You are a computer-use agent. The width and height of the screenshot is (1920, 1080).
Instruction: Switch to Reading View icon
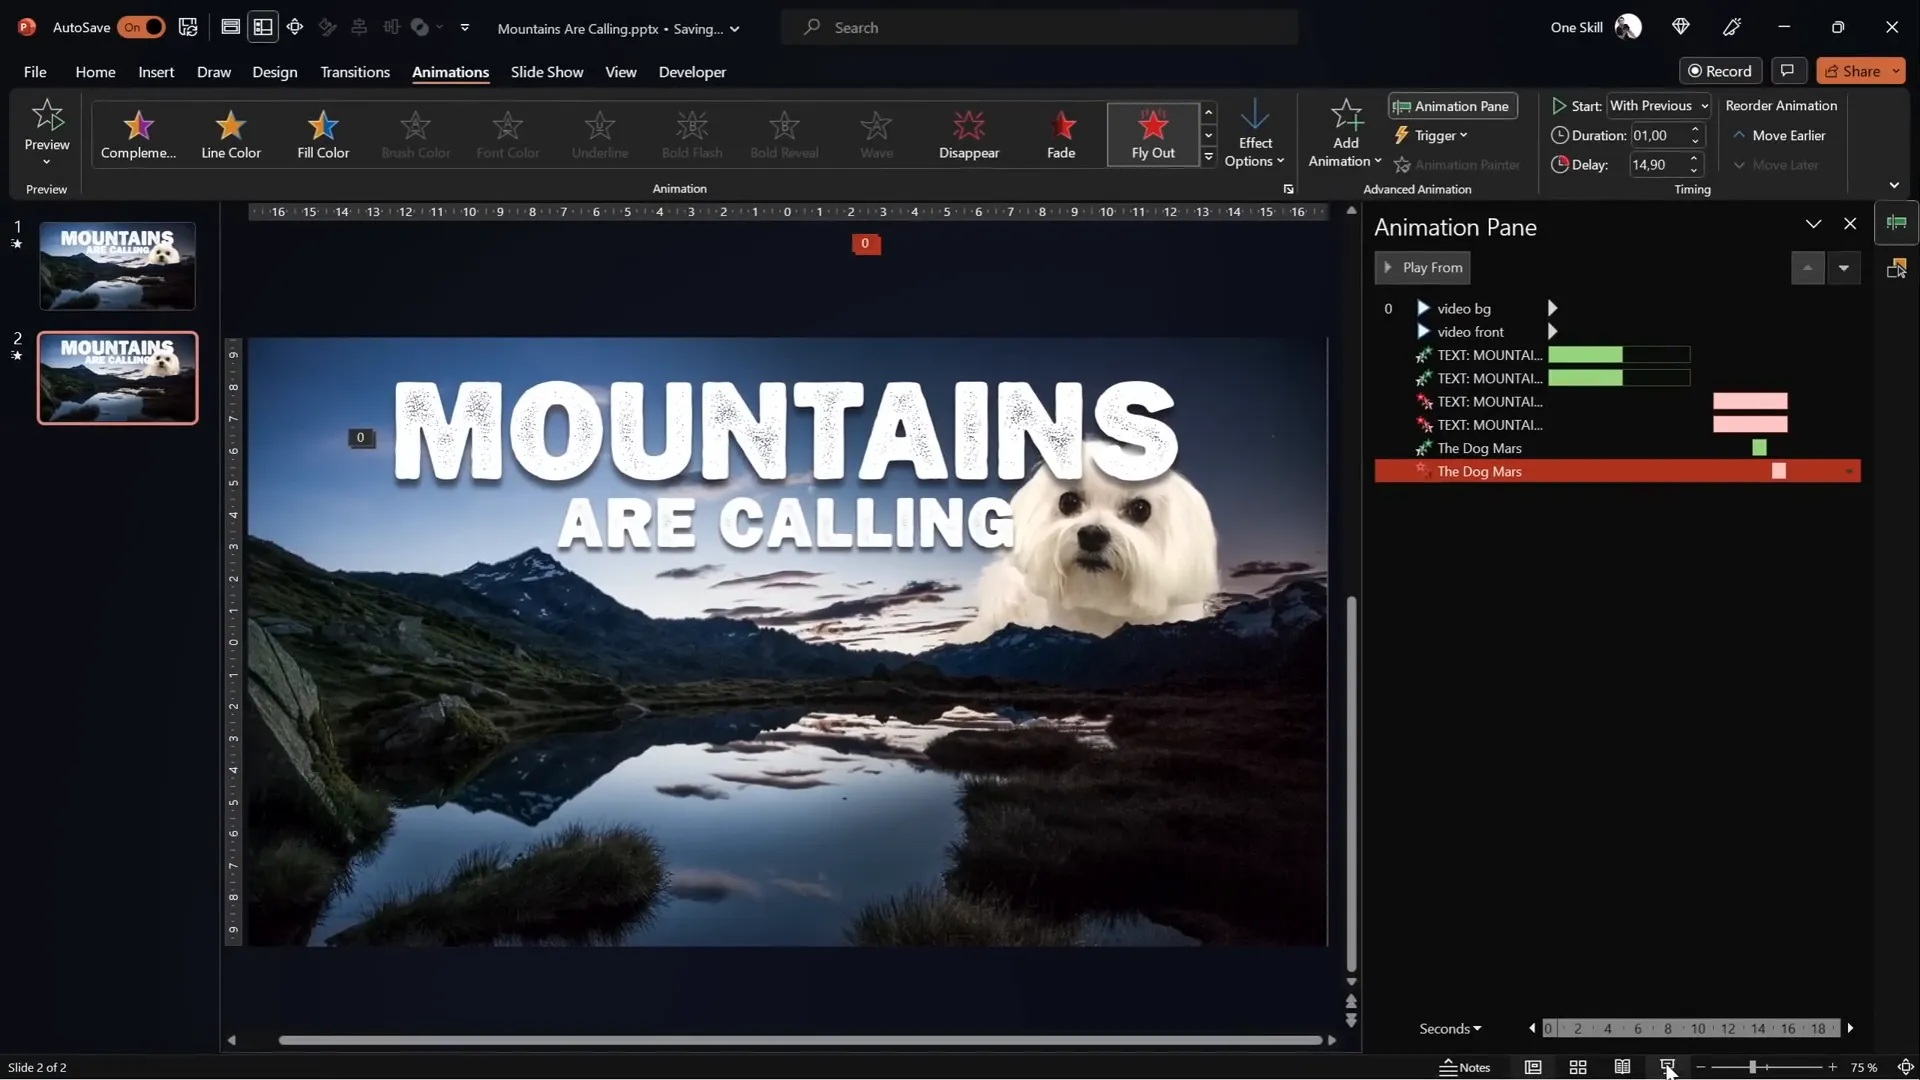[x=1622, y=1068]
